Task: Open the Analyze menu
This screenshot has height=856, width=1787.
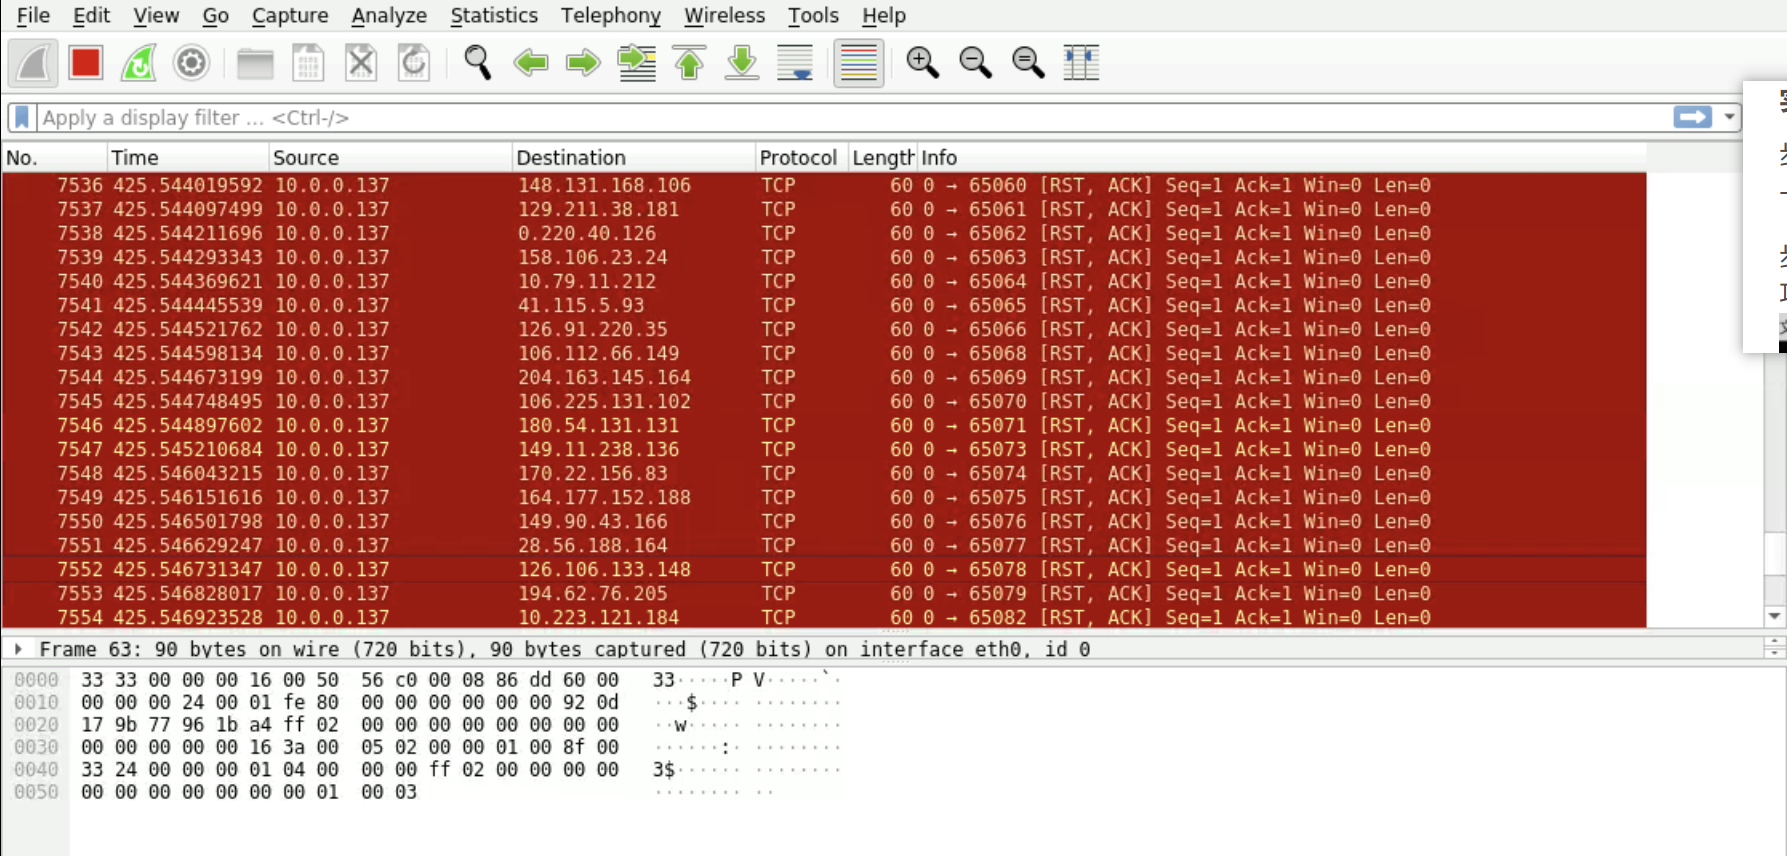Action: click(x=389, y=15)
